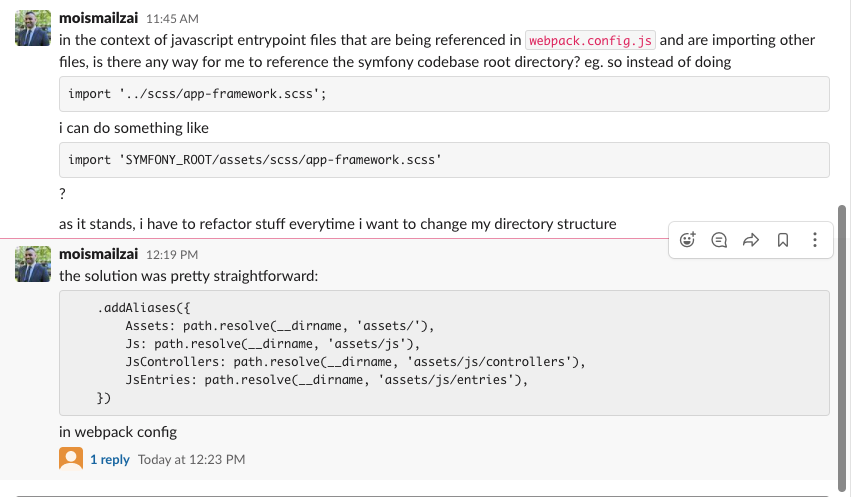Open more actions three-dot menu
856x497 pixels.
pyautogui.click(x=815, y=240)
